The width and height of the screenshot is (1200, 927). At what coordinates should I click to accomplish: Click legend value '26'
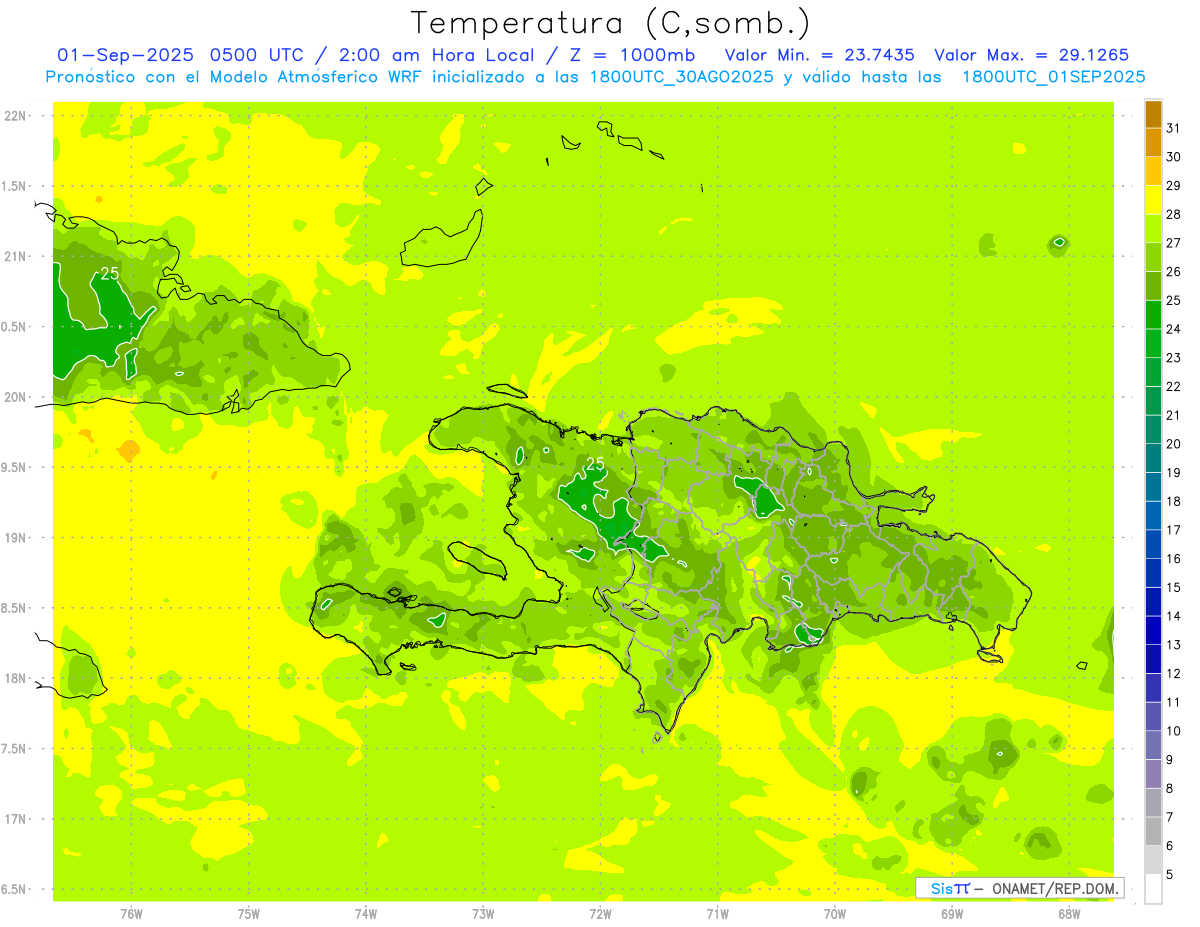1174,272
